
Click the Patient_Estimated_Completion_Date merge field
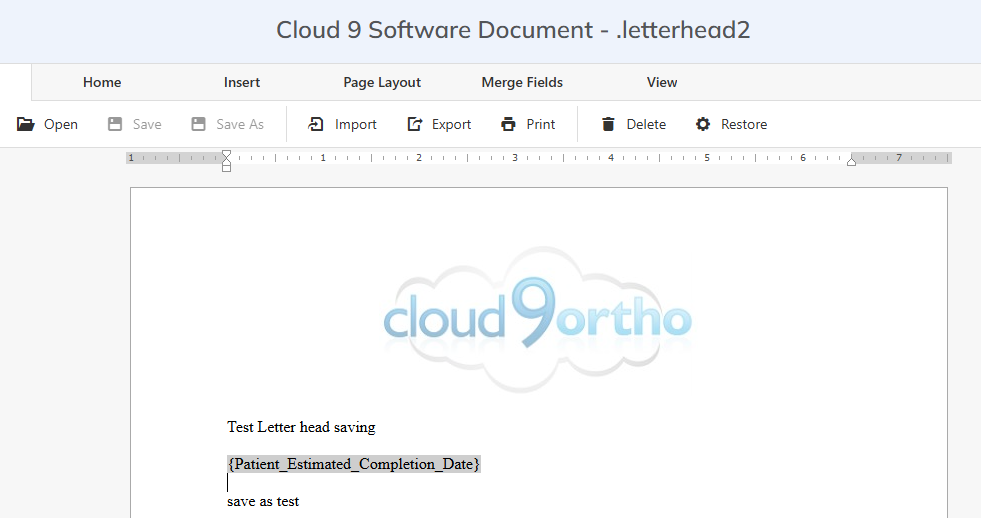tap(353, 464)
